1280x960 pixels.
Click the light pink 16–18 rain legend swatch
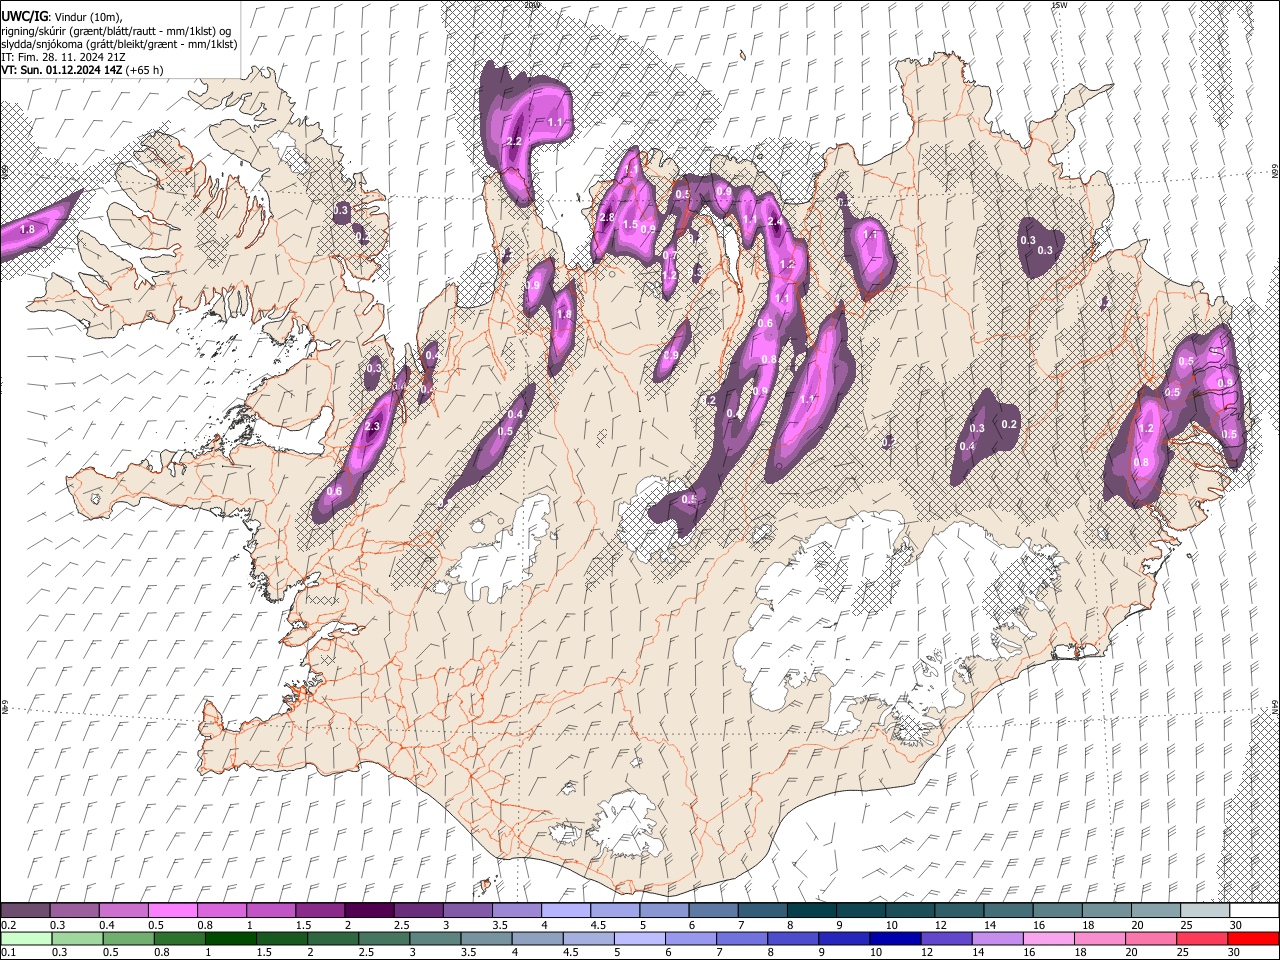[x=1050, y=938]
